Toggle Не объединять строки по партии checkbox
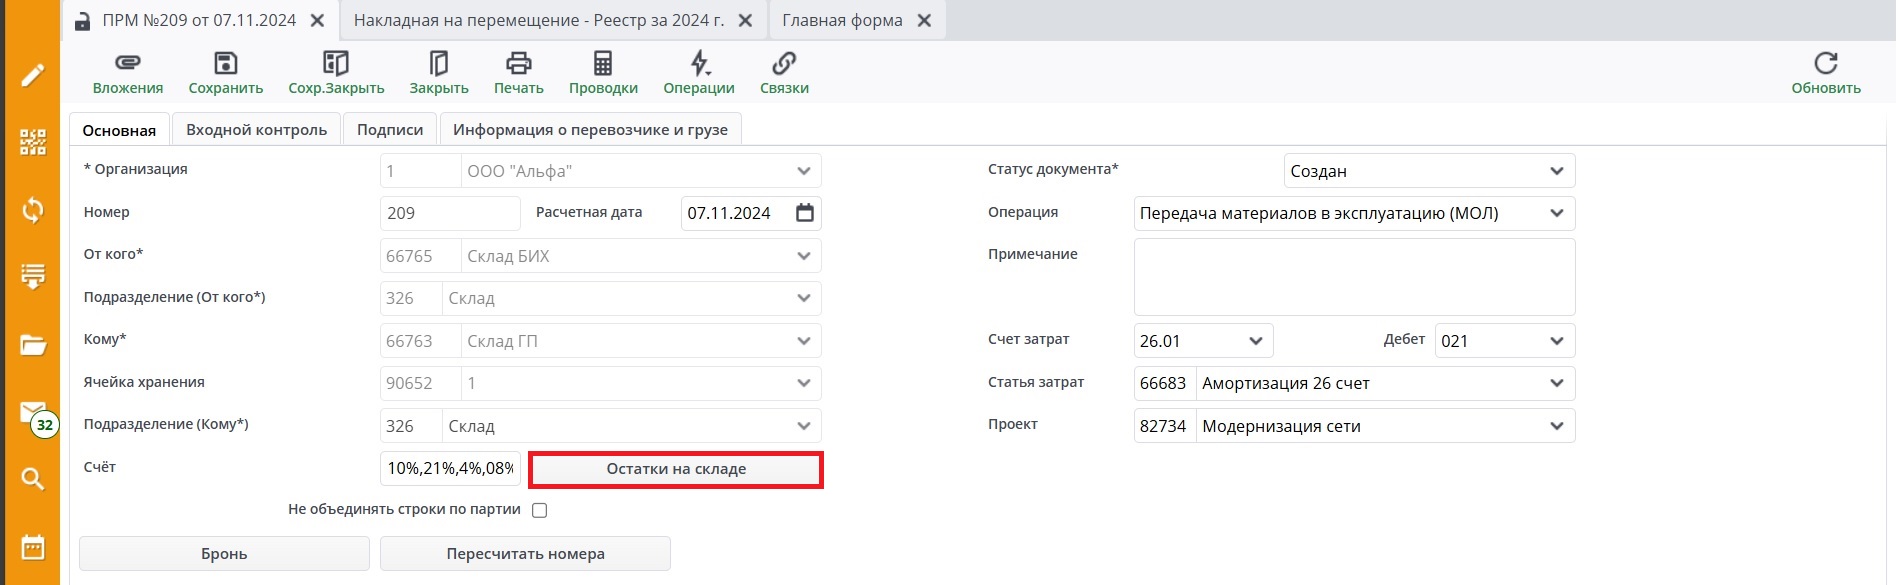 (x=540, y=510)
